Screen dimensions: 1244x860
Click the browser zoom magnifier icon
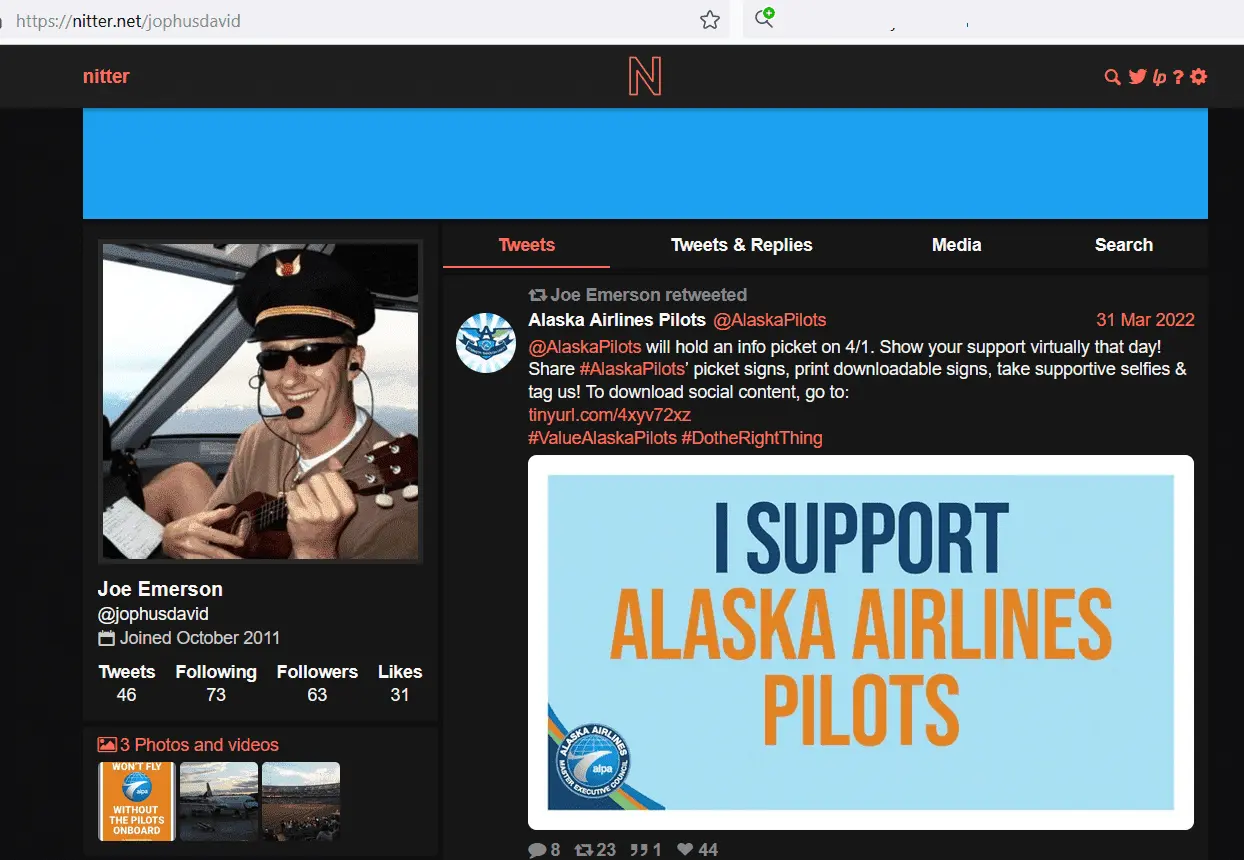pos(765,18)
